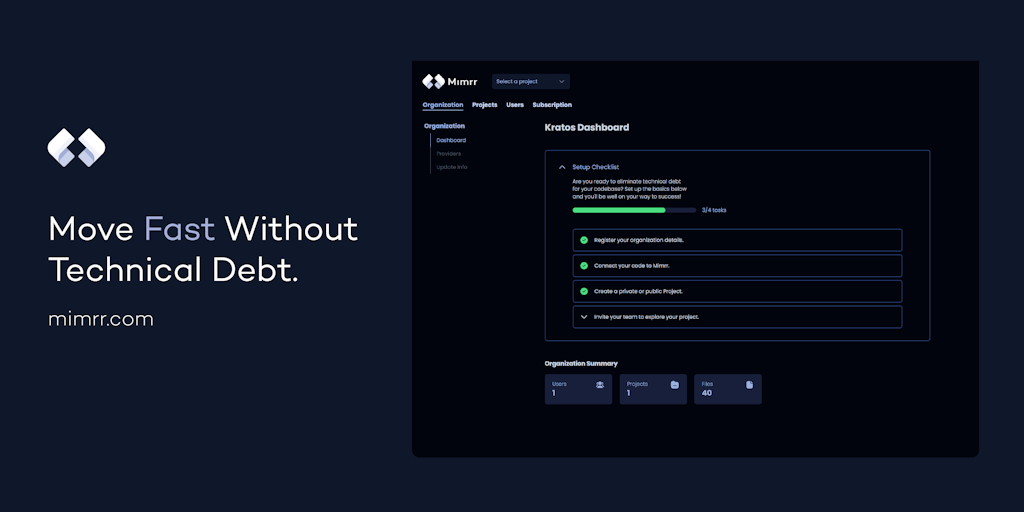Open Providers in the sidebar

click(x=449, y=153)
